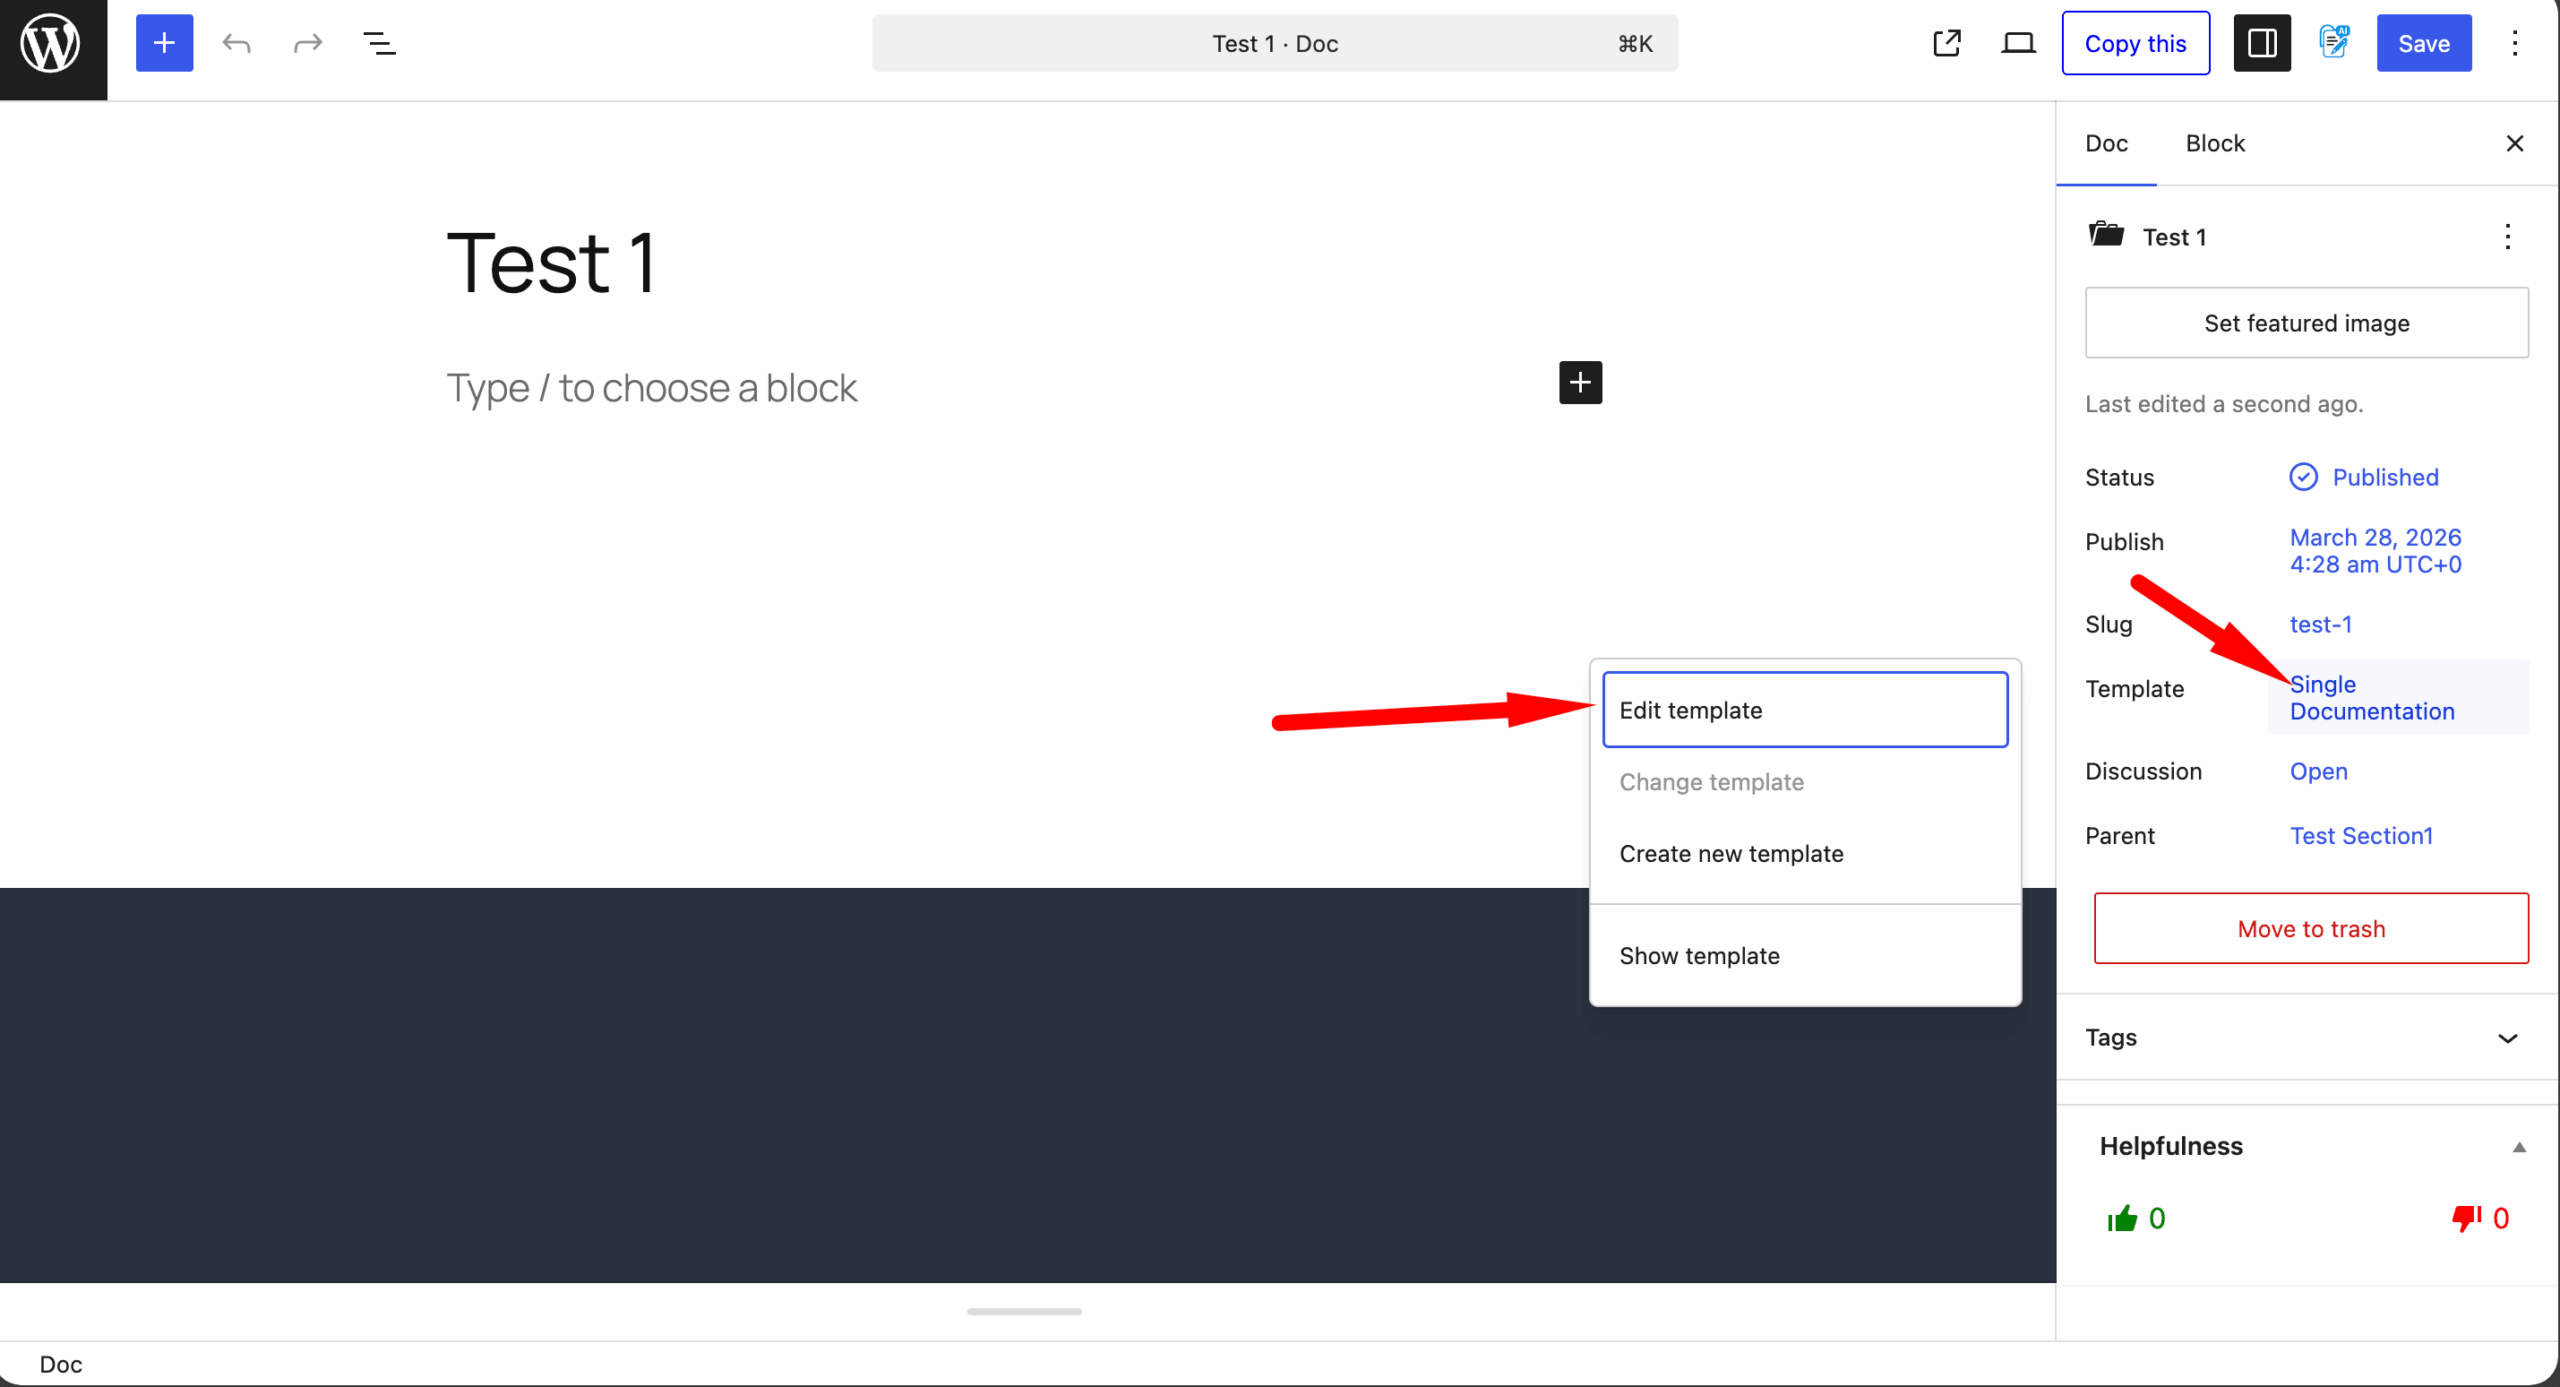This screenshot has width=2560, height=1387.
Task: Toggle the settings sidebar panel
Action: coord(2261,43)
